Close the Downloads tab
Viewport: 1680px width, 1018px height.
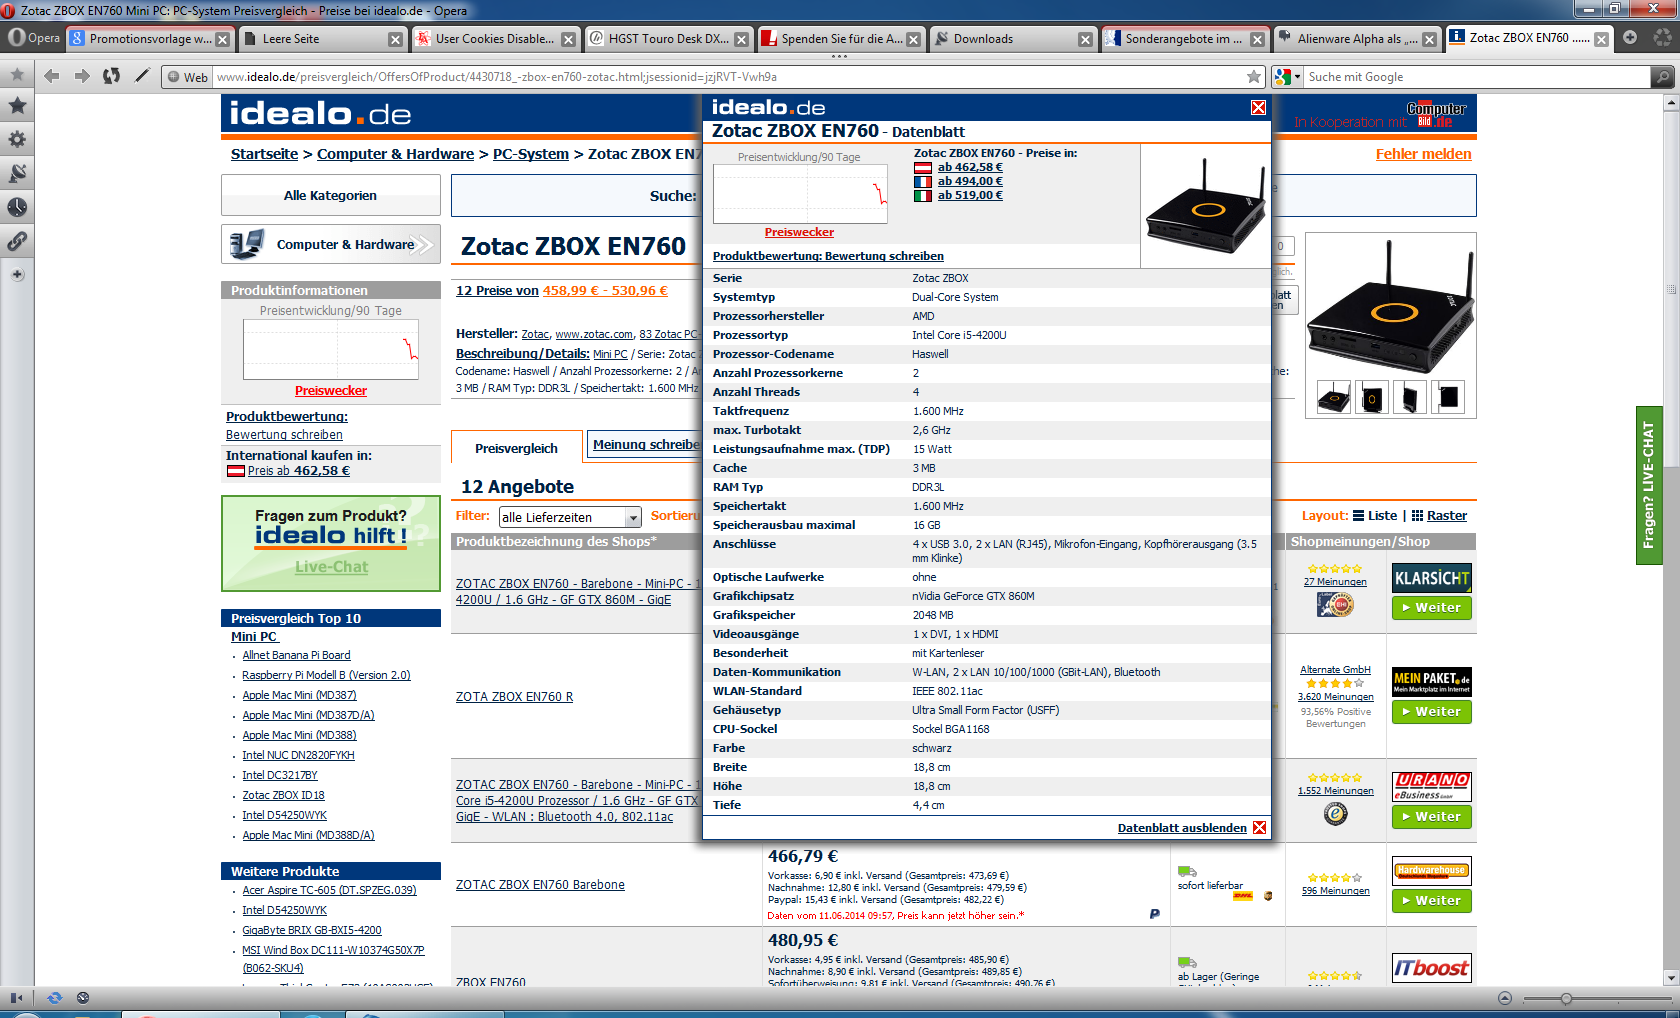point(1086,40)
